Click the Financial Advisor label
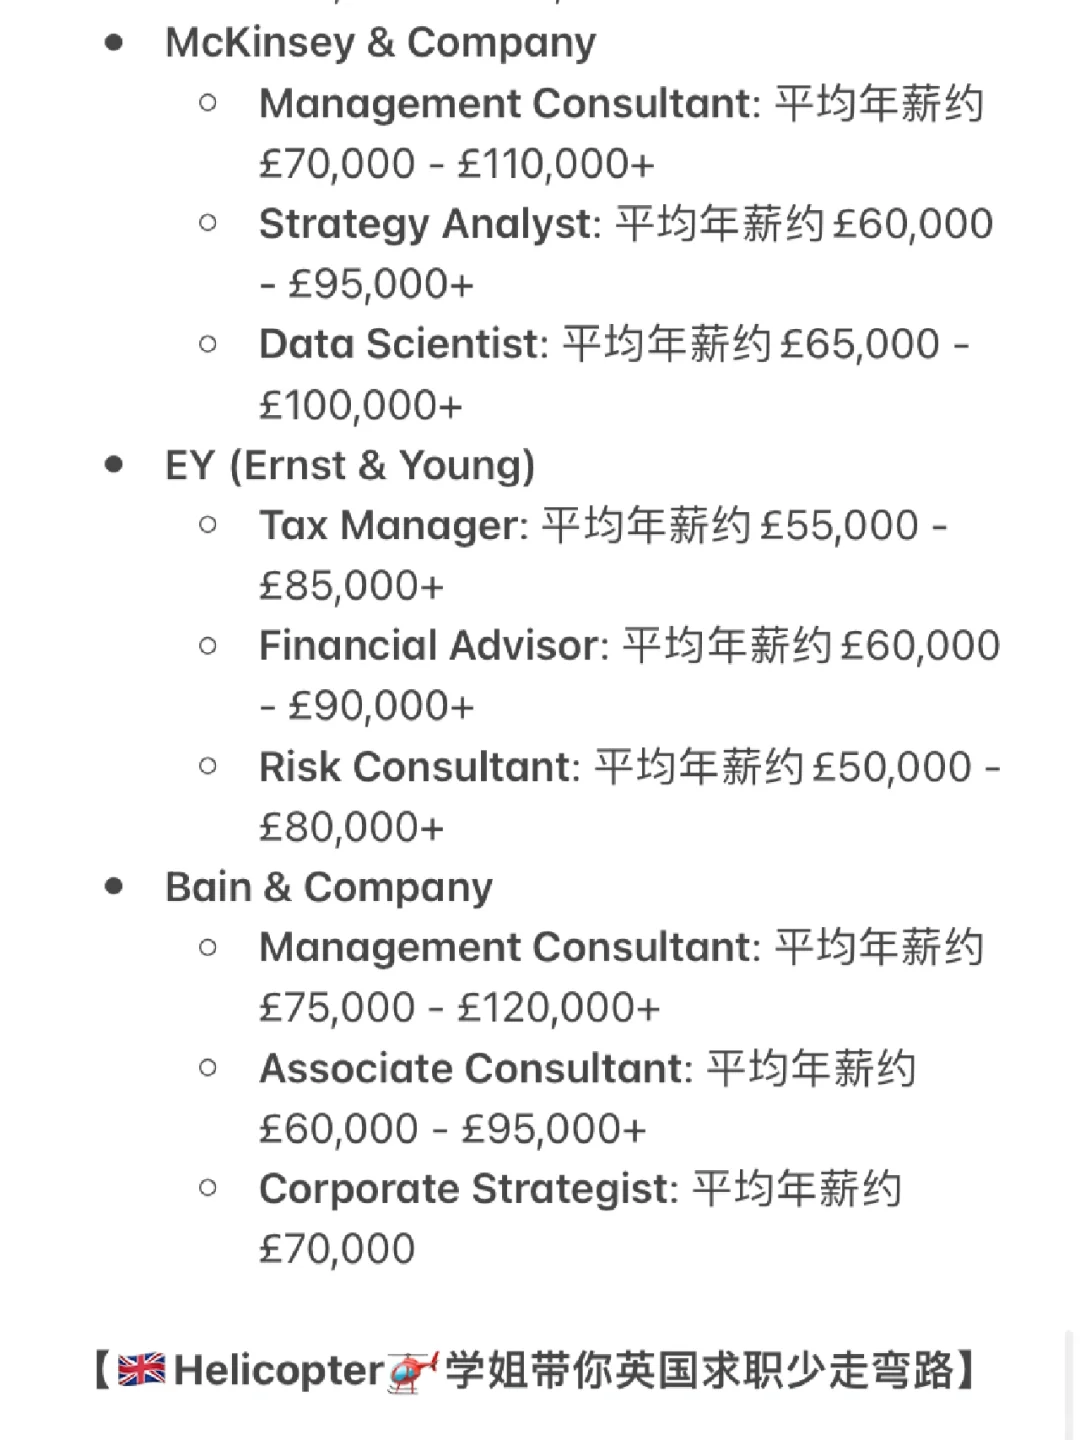The height and width of the screenshot is (1440, 1080). [434, 646]
